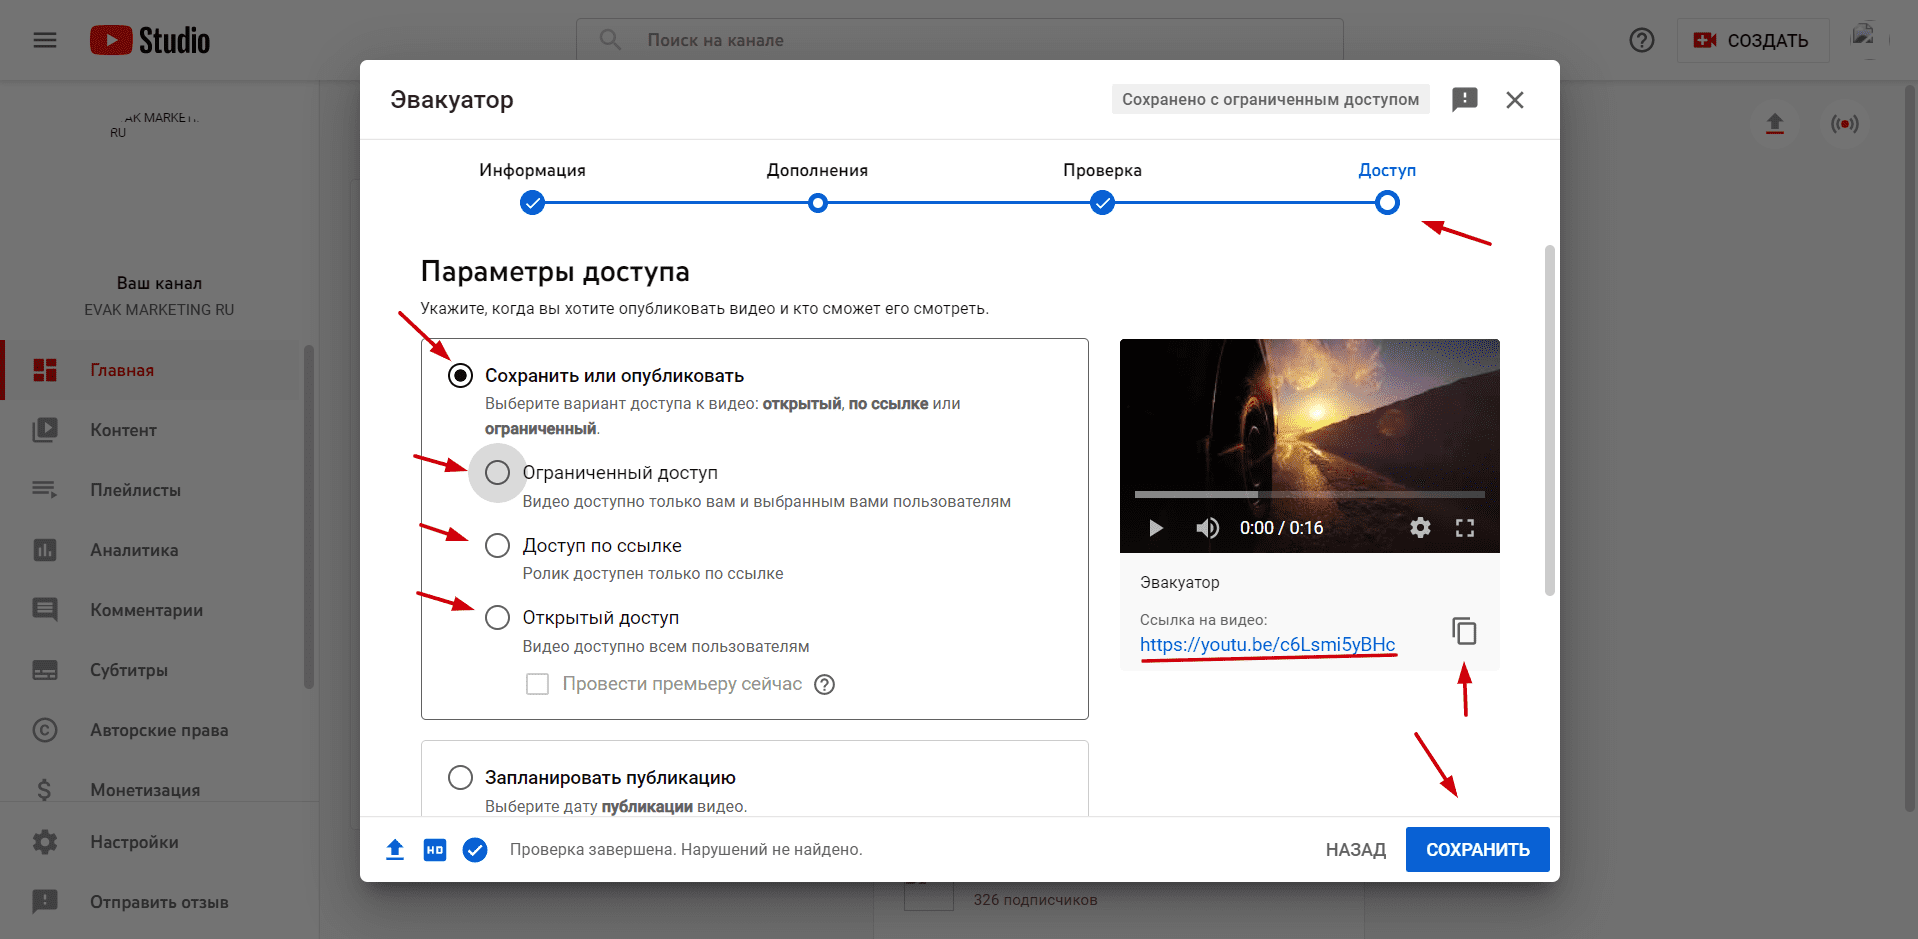Select Доступ по ссылке radio option
1918x939 pixels.
(497, 546)
